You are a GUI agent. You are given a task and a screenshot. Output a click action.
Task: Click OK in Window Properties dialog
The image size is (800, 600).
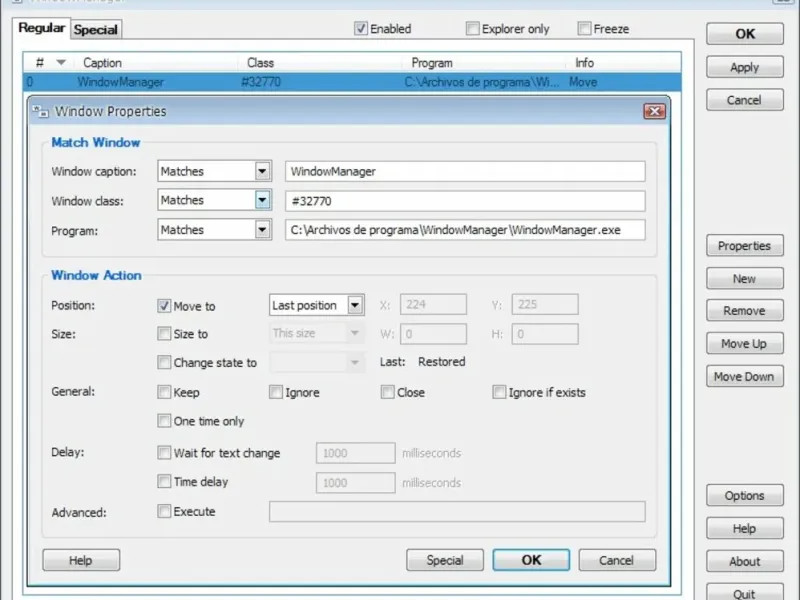[x=531, y=560]
